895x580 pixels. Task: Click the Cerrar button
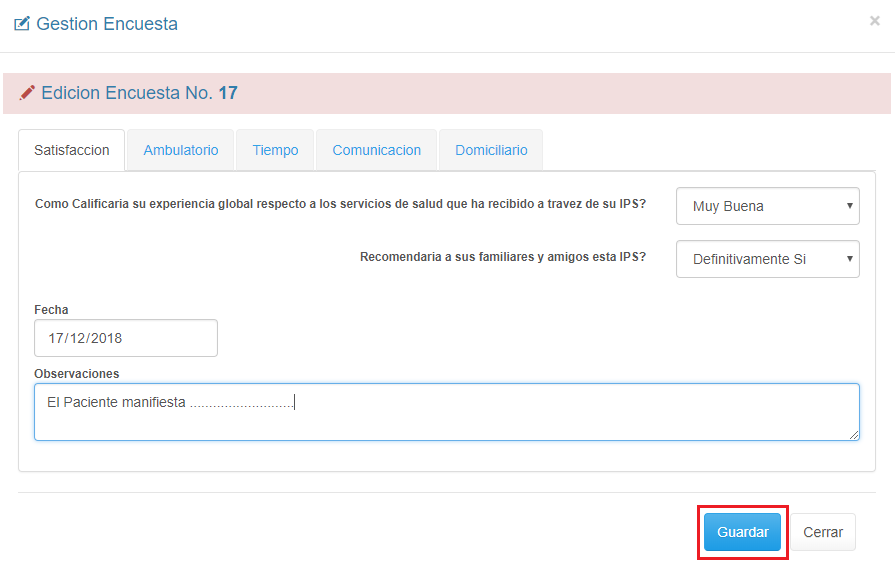click(x=823, y=532)
